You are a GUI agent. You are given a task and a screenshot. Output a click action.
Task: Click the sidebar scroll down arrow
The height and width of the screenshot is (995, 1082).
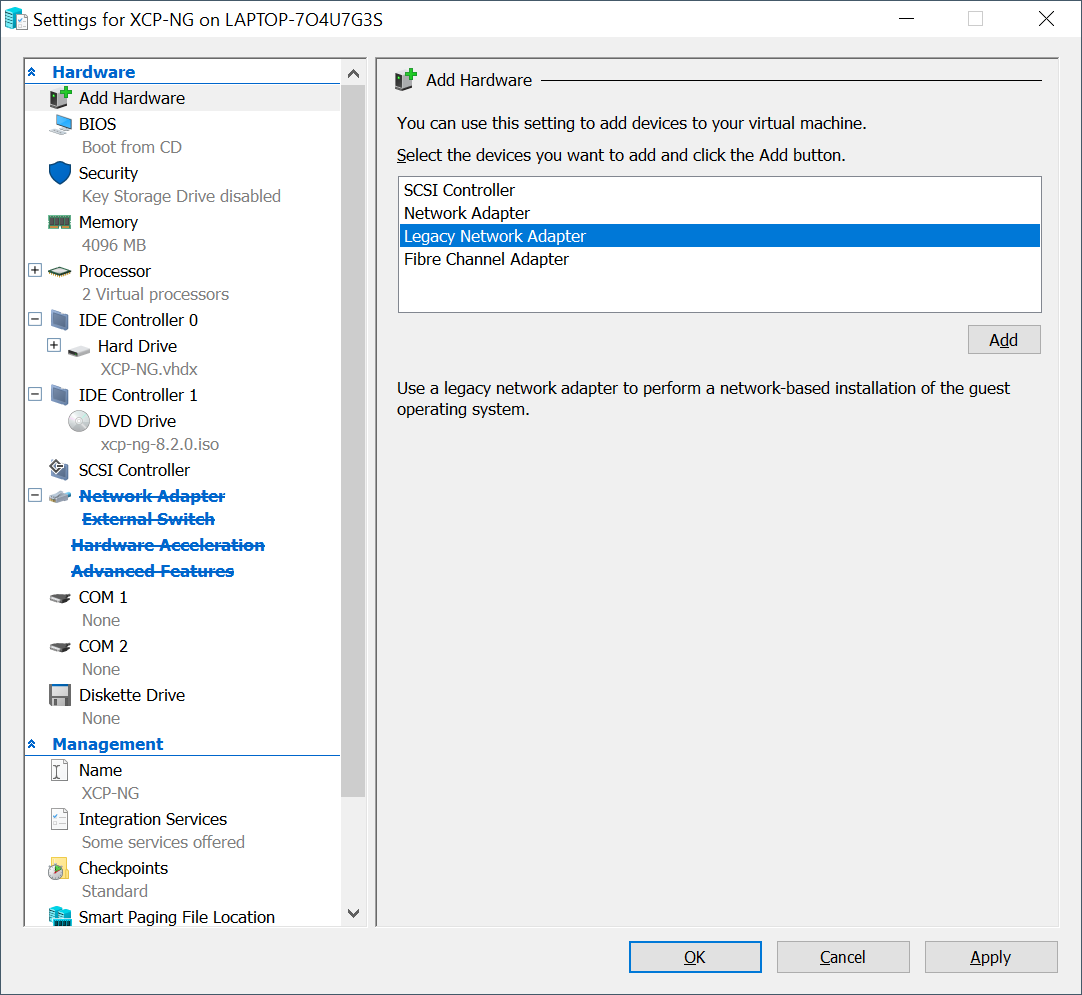[353, 913]
